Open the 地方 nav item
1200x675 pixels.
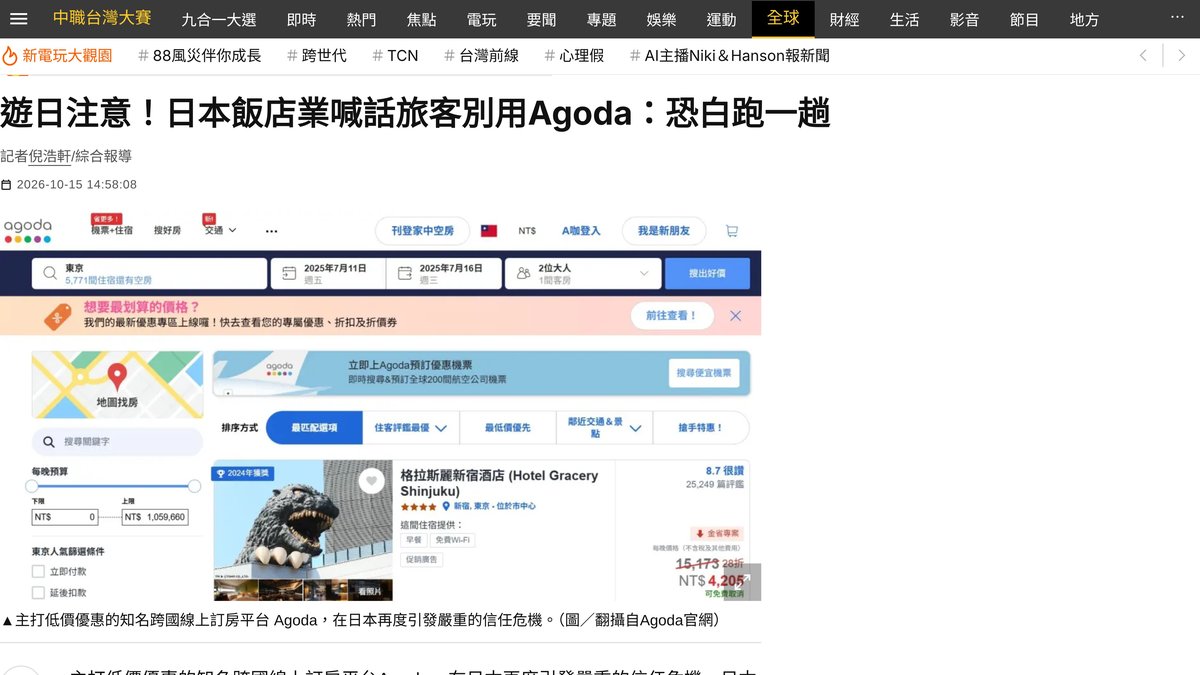(x=1084, y=19)
